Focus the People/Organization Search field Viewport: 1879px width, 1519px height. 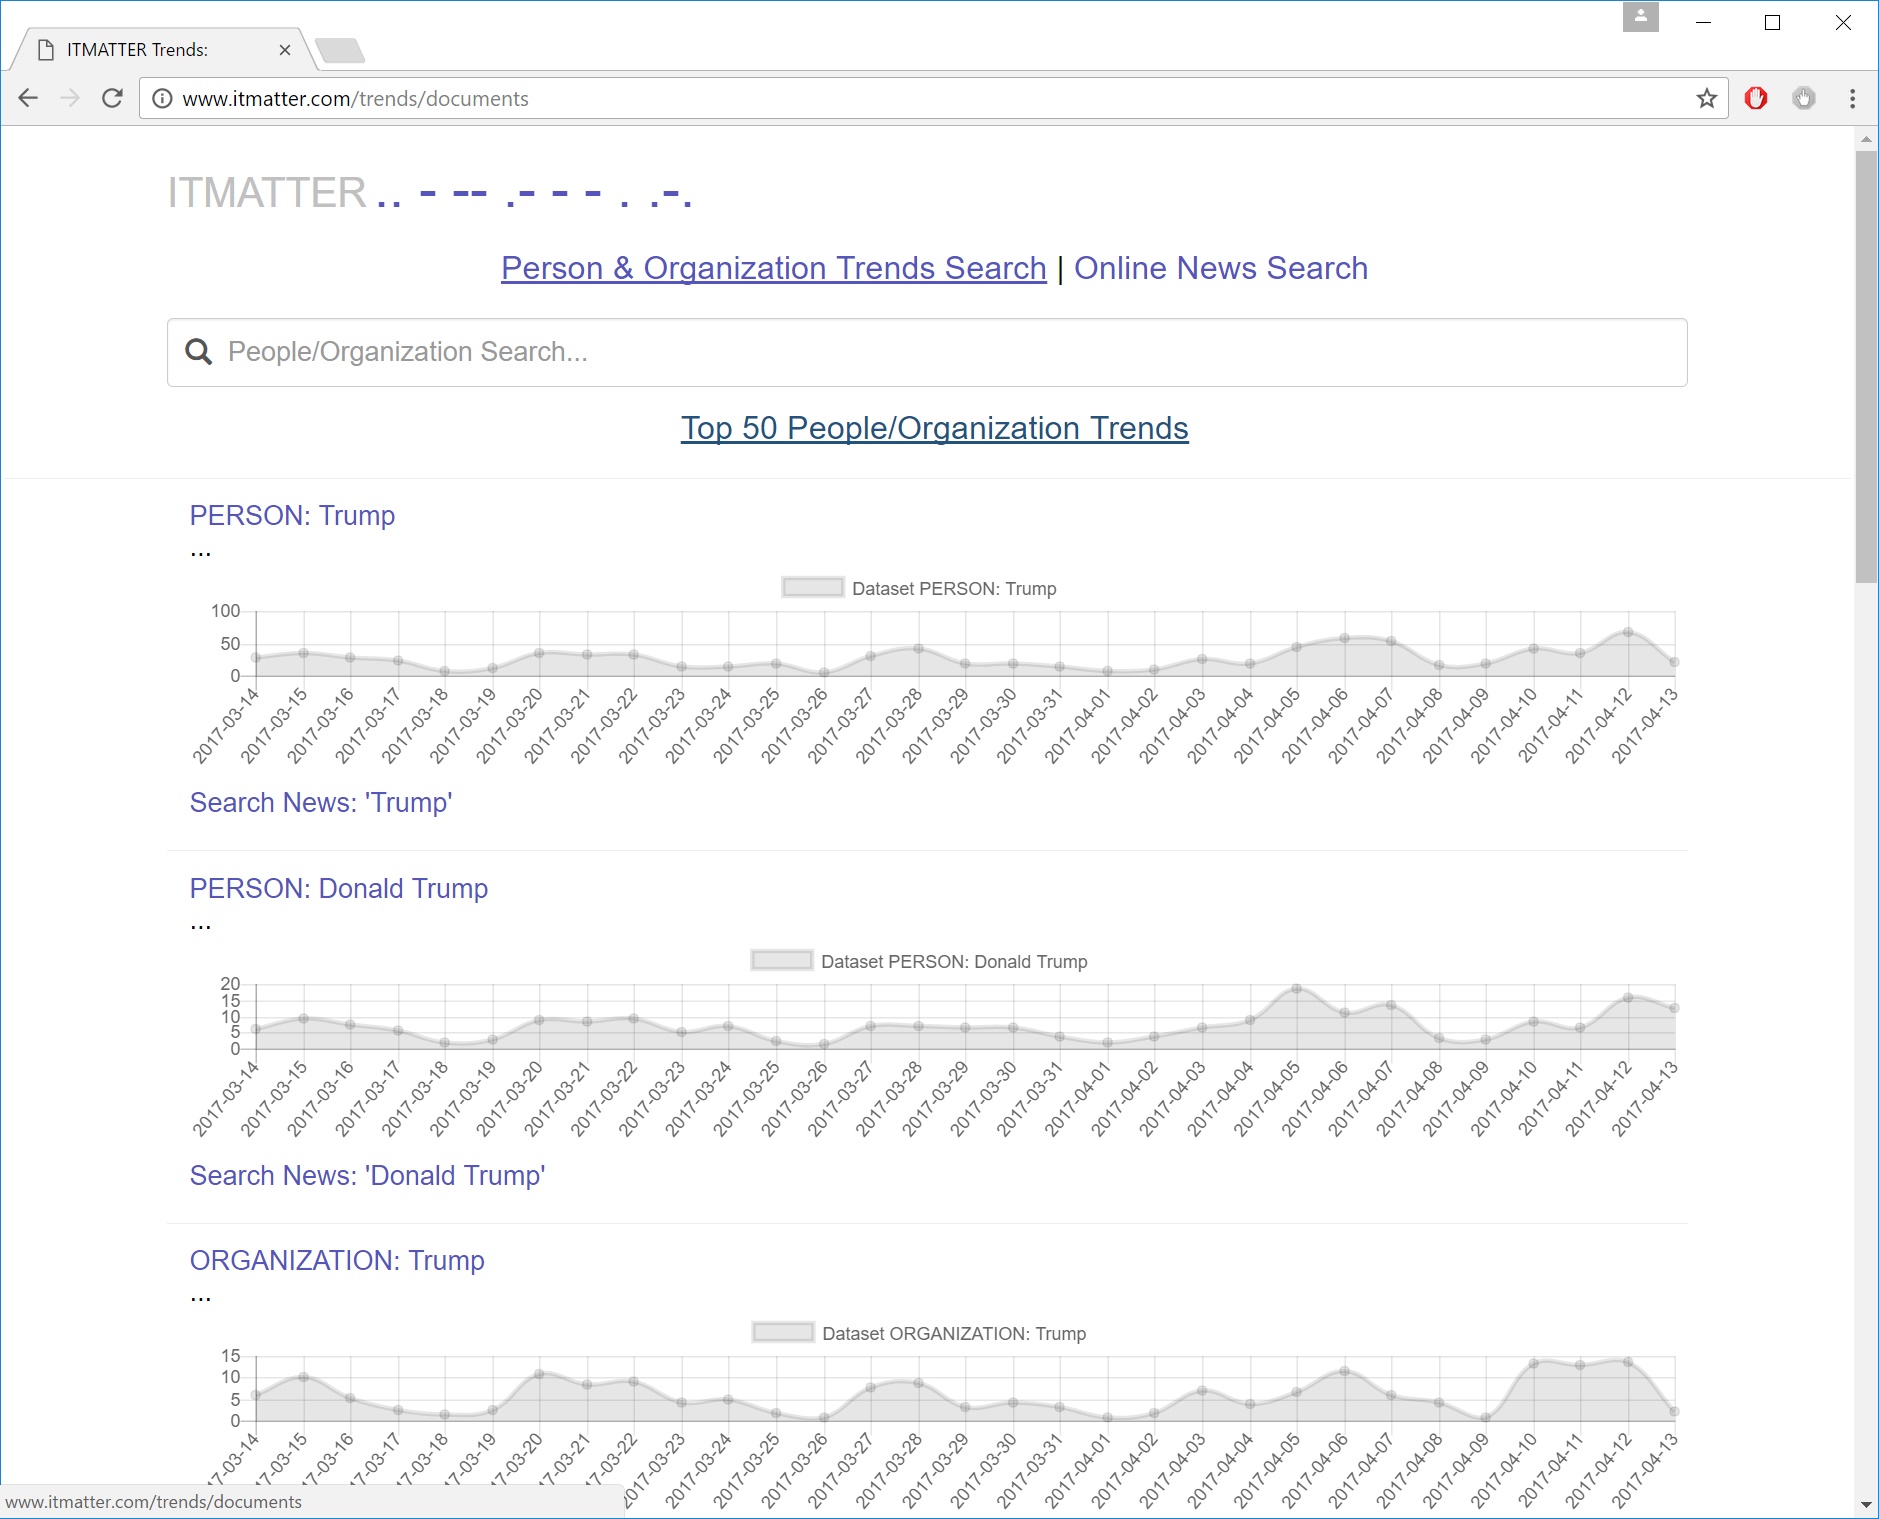point(927,352)
